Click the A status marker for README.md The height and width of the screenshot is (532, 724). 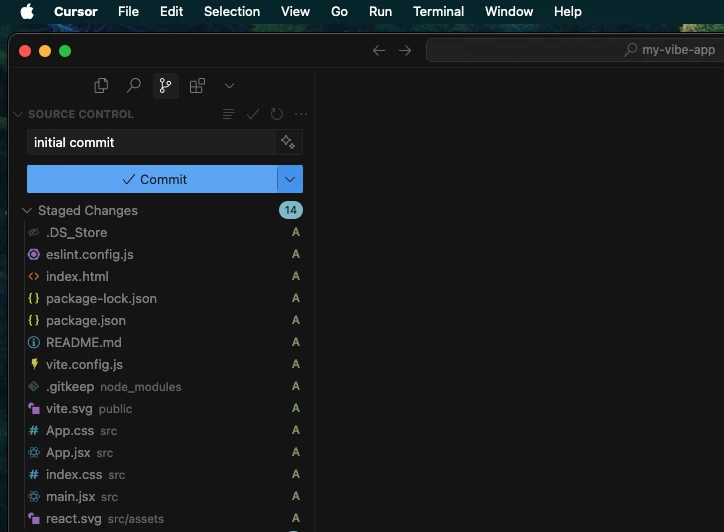296,342
